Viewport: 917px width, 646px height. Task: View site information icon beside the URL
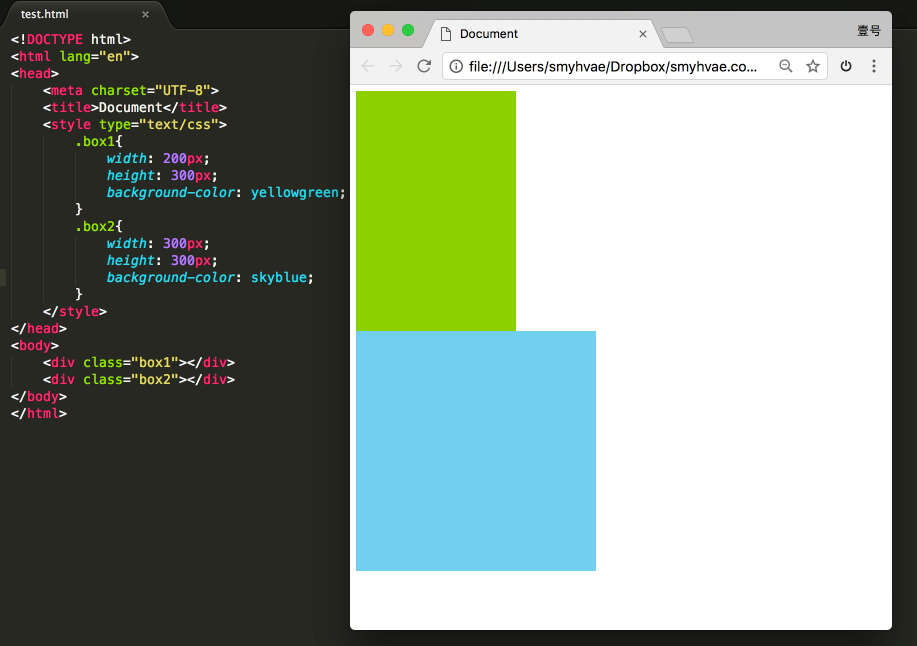[456, 66]
